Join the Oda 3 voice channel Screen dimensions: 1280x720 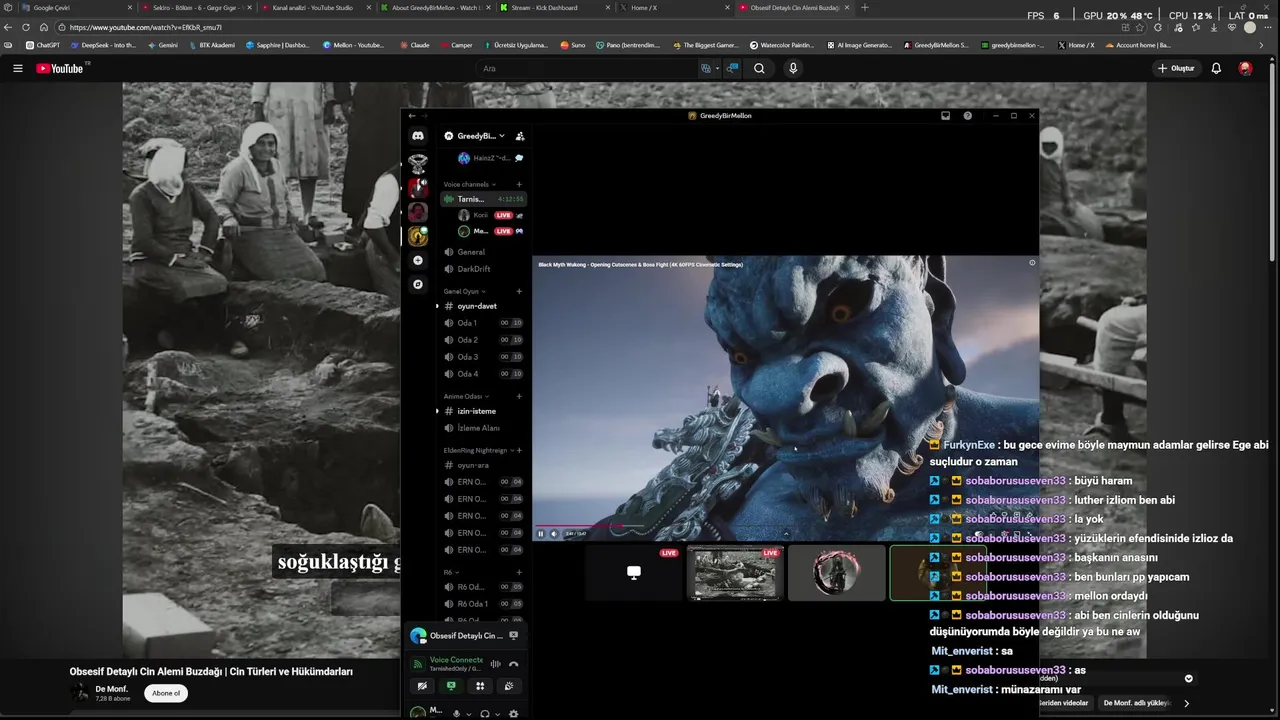(484, 357)
